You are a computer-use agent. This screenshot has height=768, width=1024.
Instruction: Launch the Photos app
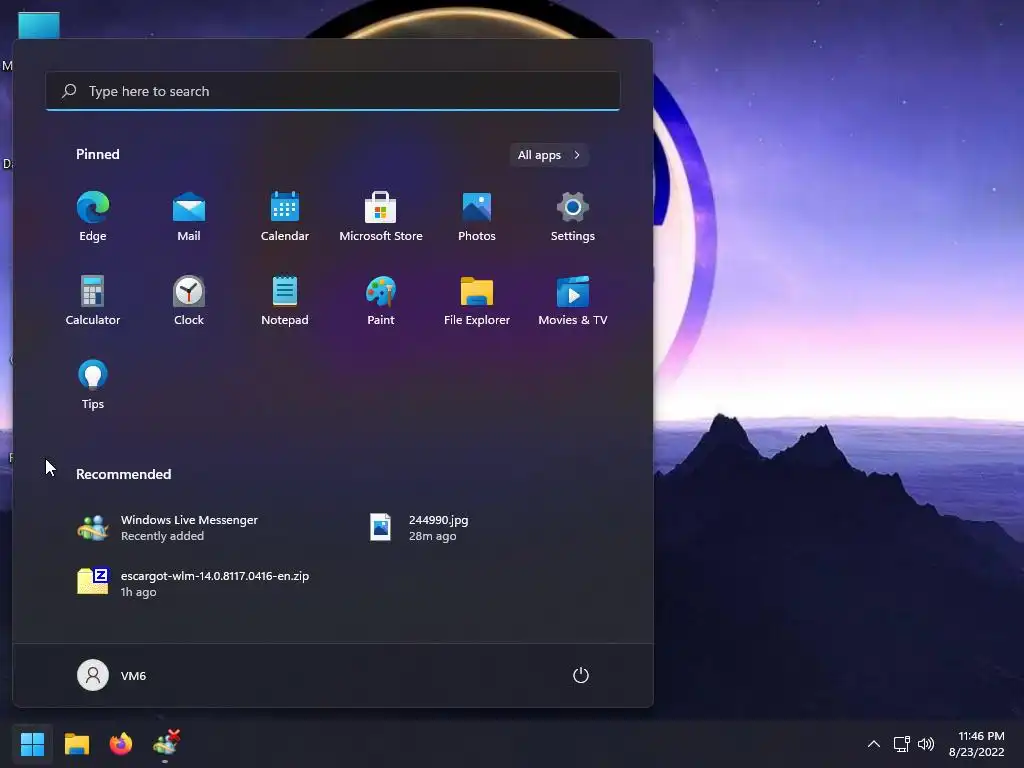click(477, 217)
